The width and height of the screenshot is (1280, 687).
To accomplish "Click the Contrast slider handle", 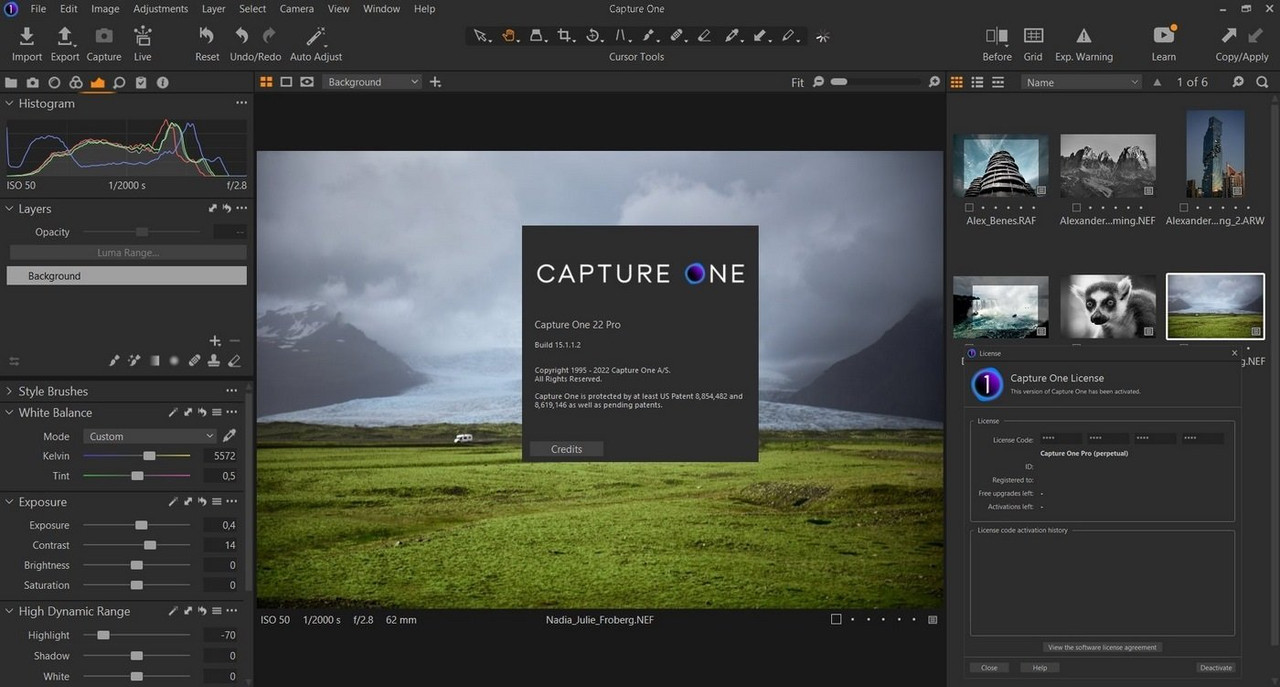I will point(150,545).
